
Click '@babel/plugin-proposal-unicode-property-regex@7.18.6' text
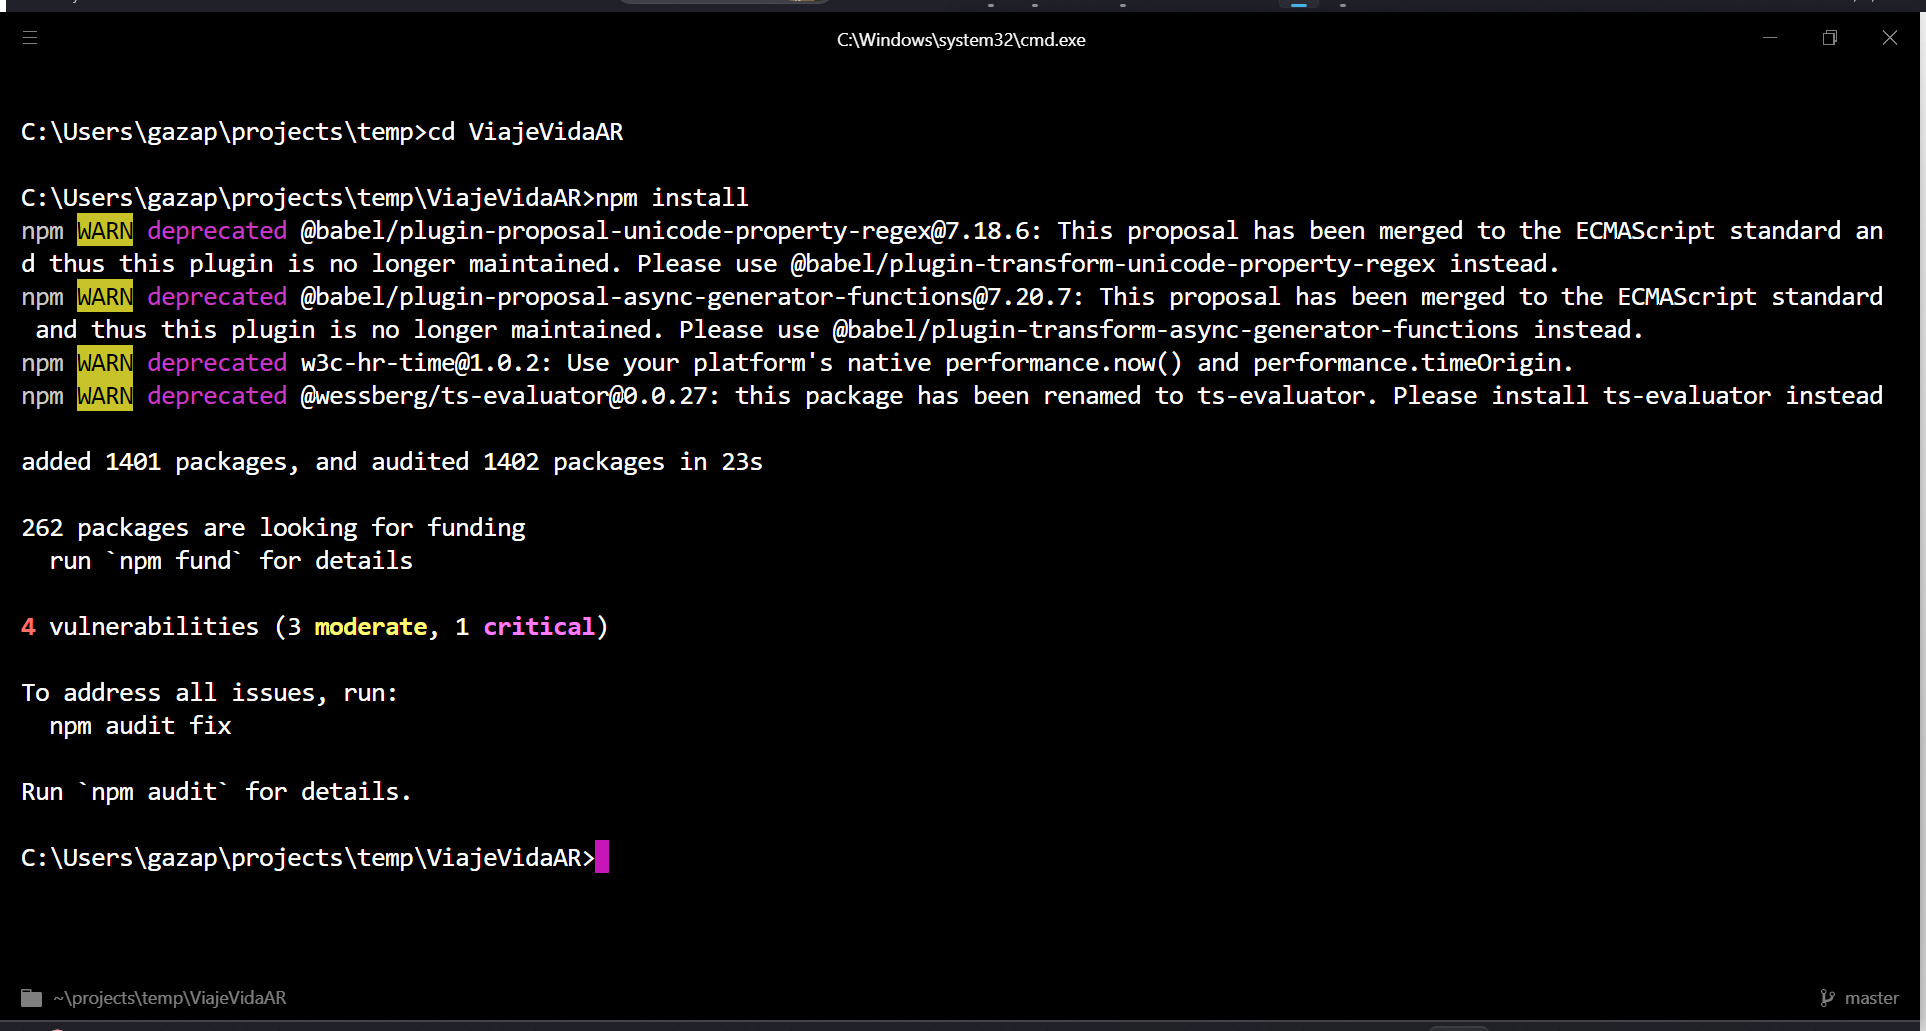pos(665,231)
